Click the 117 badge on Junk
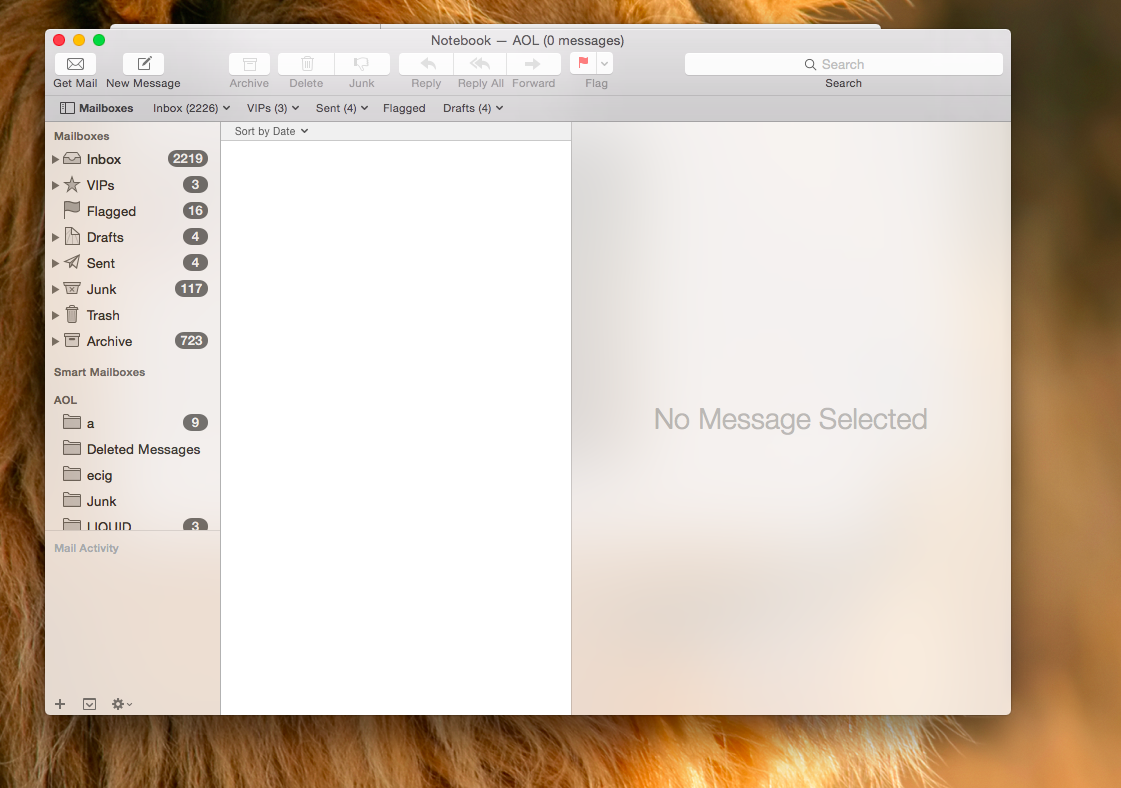 pos(191,289)
